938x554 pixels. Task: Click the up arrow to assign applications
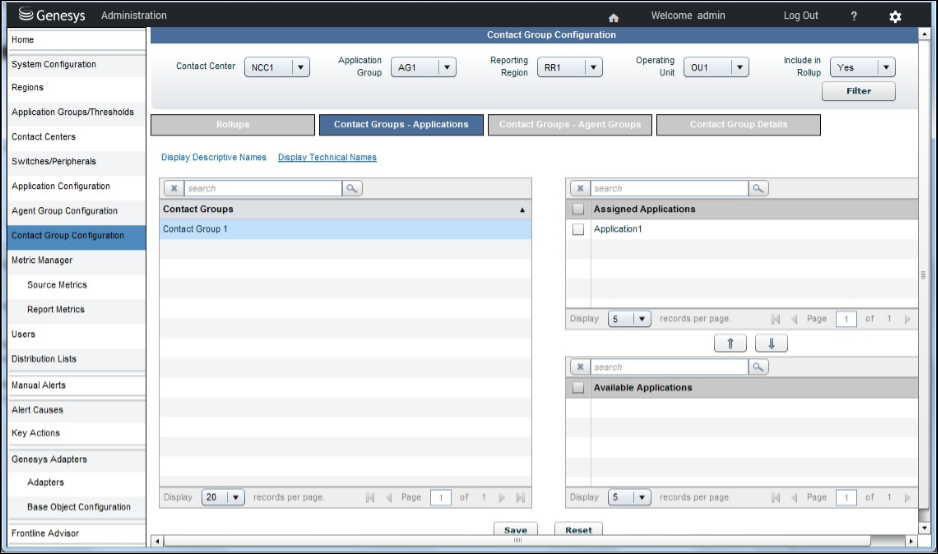click(730, 343)
